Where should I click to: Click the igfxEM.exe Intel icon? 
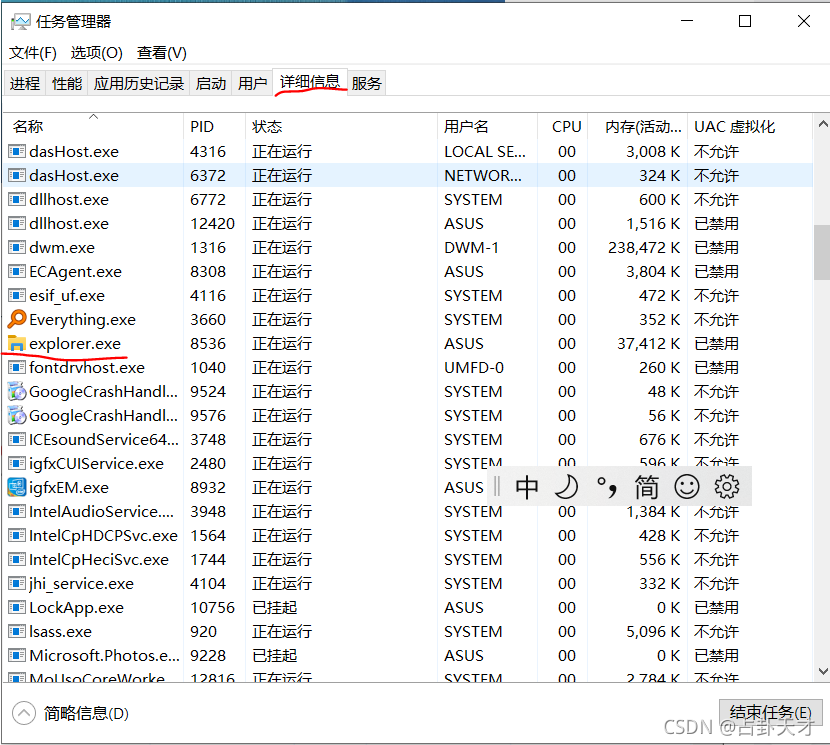pos(17,487)
